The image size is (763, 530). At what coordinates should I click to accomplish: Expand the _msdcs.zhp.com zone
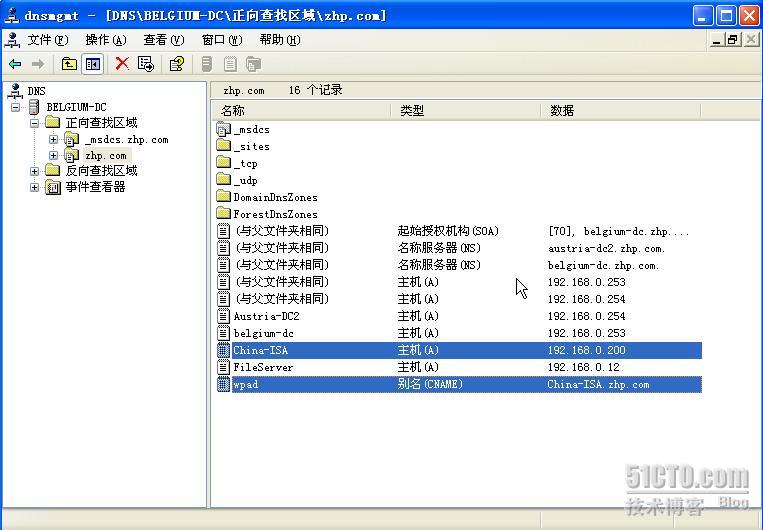pyautogui.click(x=53, y=139)
